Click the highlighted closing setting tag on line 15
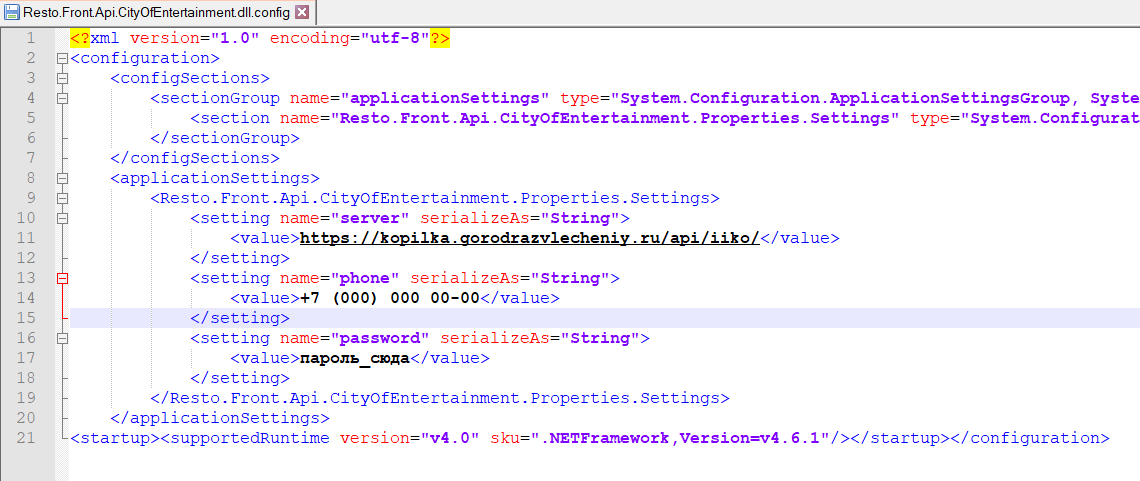1140x481 pixels. click(240, 318)
